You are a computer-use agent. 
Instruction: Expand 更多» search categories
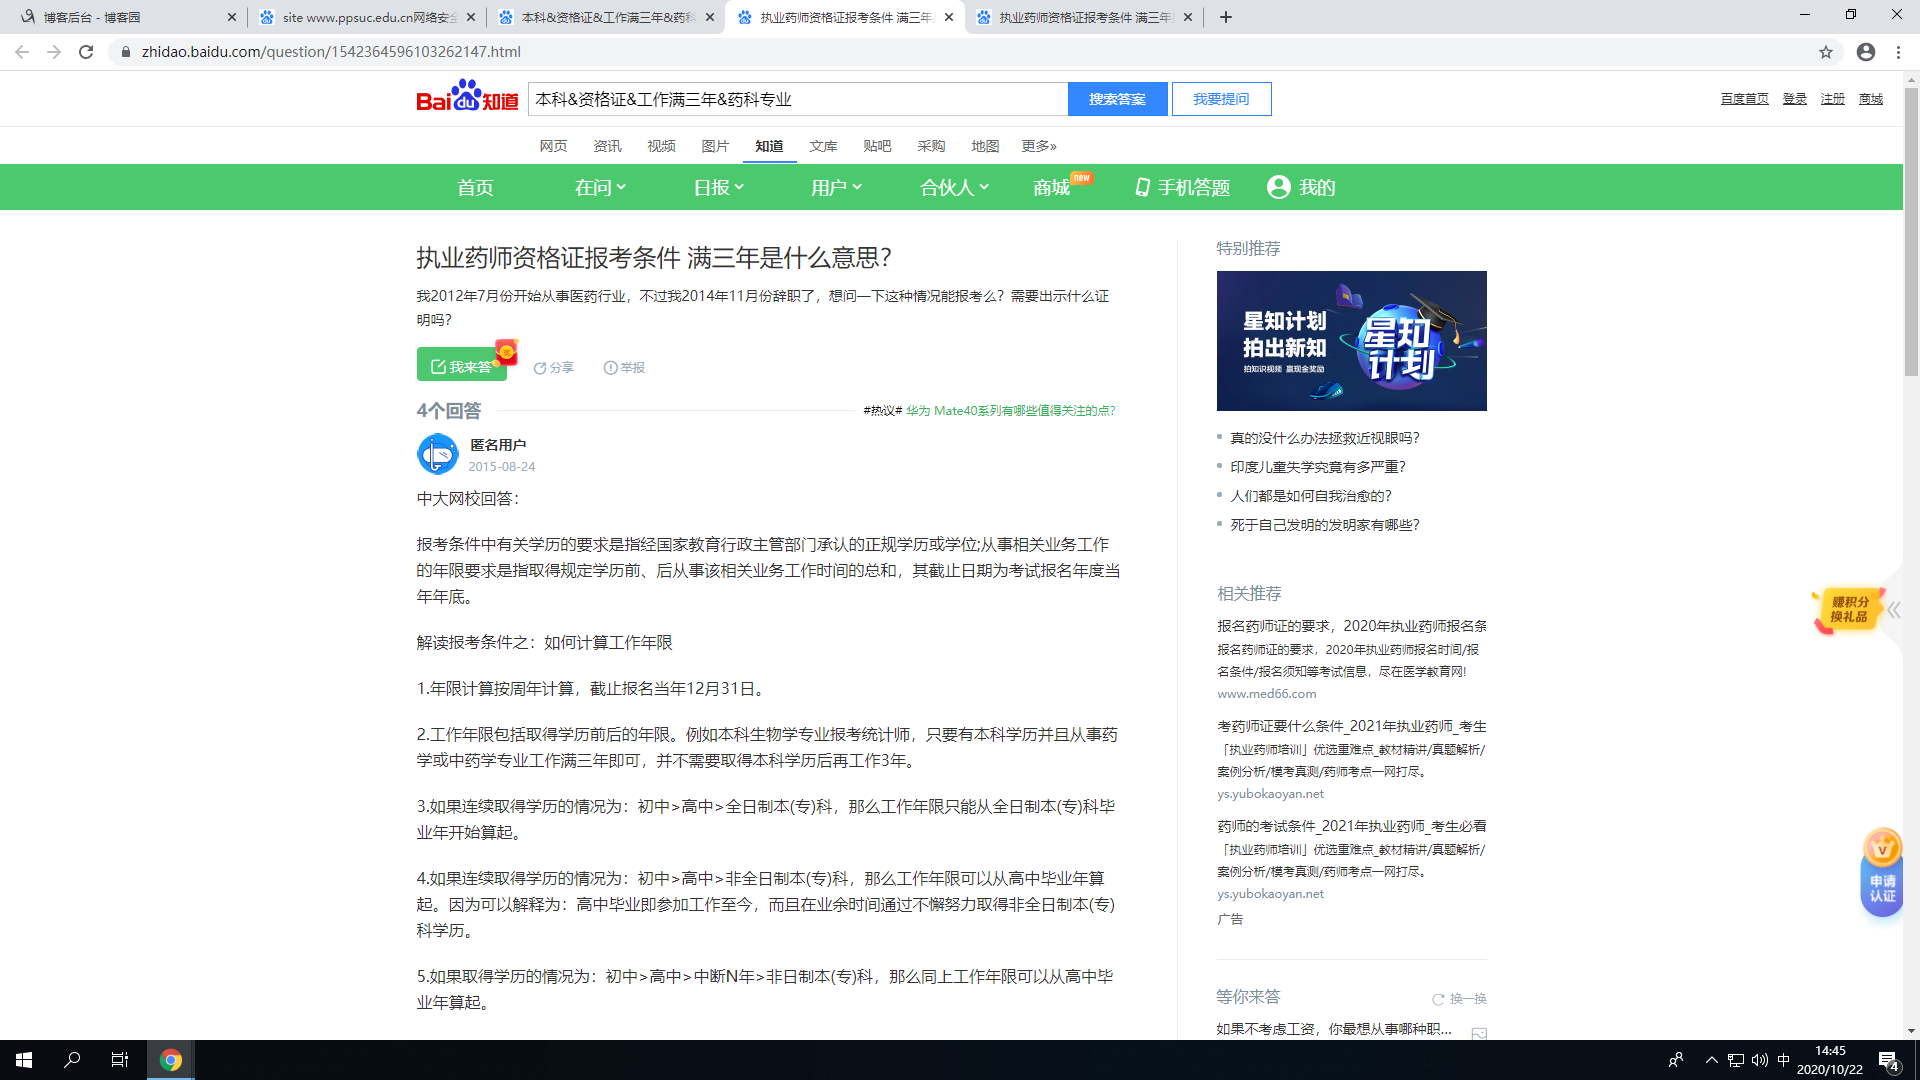(1038, 146)
